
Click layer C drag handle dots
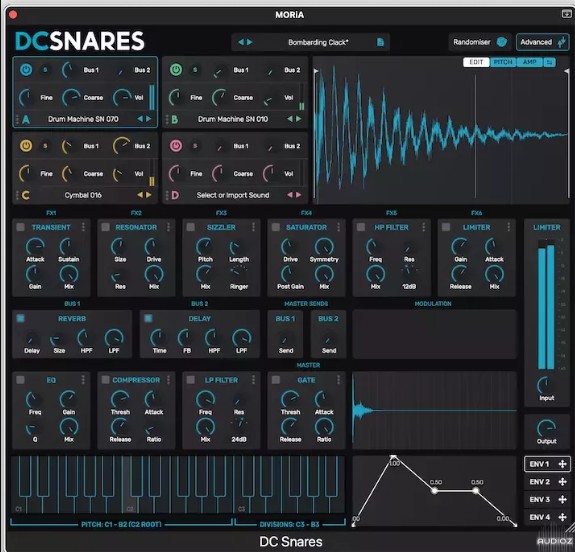(x=17, y=195)
